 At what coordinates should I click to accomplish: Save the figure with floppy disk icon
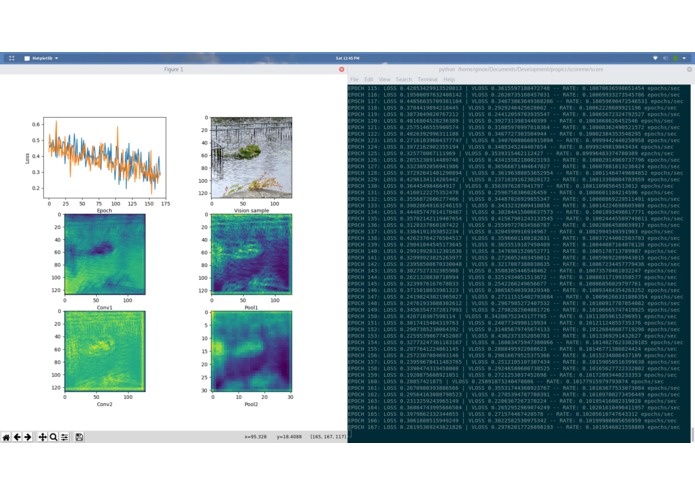pos(79,437)
